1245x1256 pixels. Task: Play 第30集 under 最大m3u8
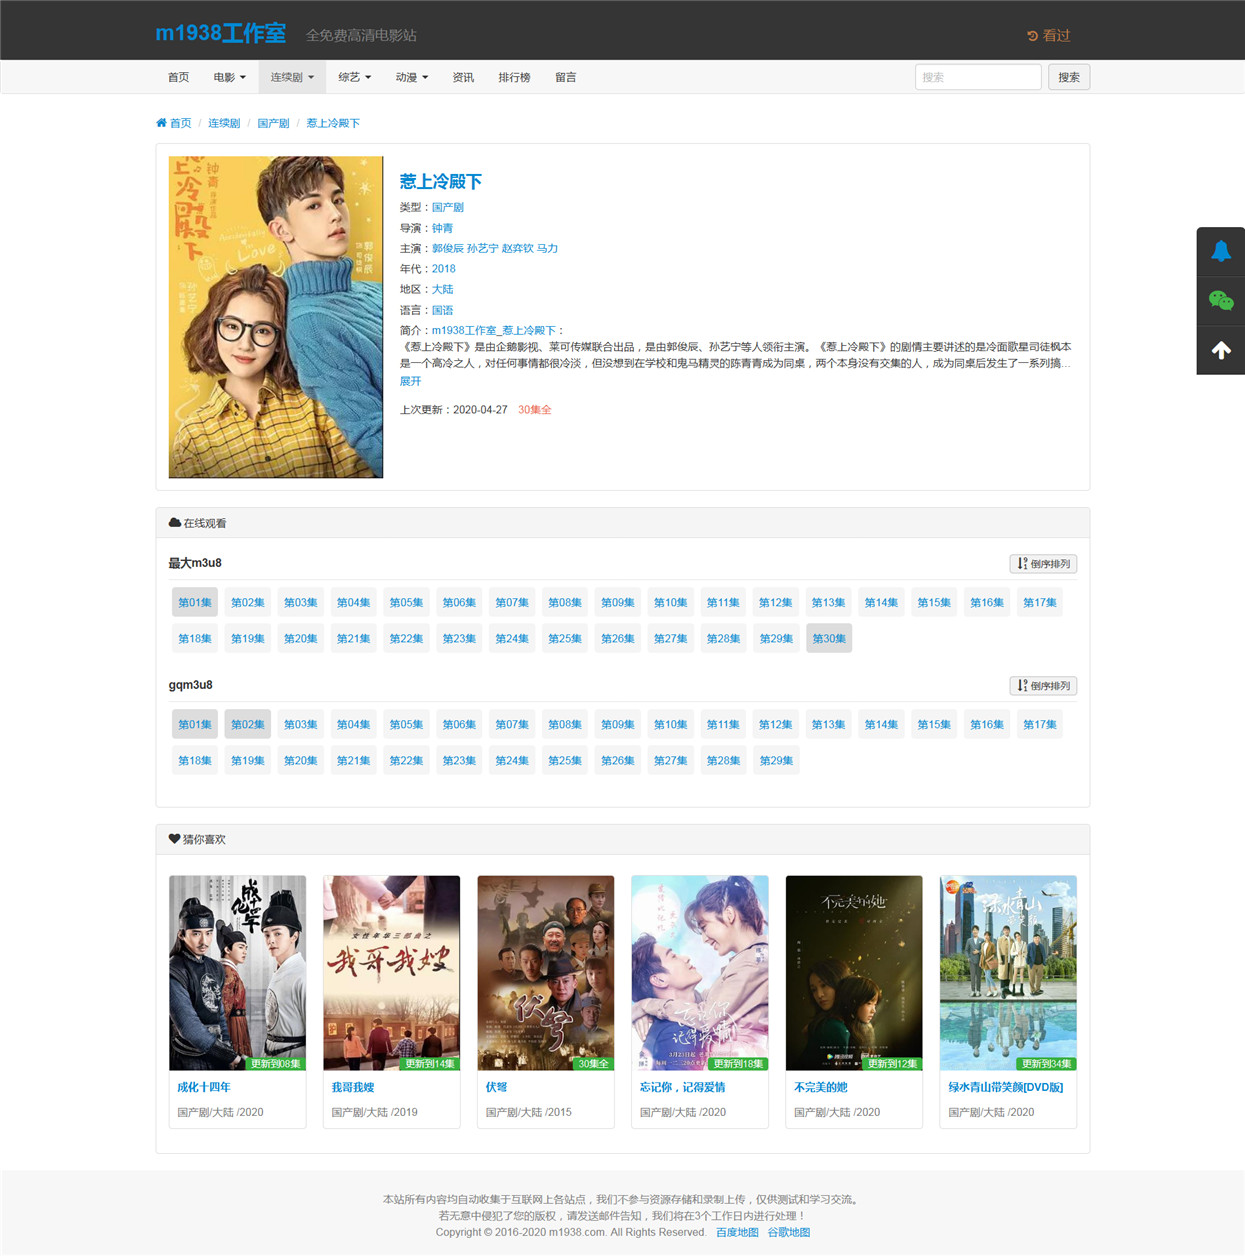tap(829, 638)
